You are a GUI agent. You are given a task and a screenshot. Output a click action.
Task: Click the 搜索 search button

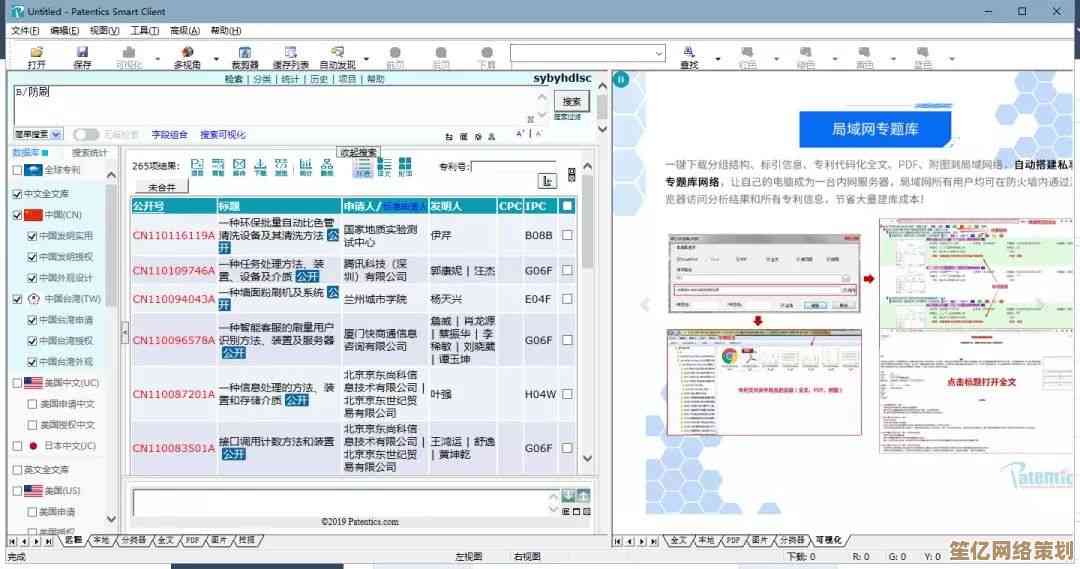[x=571, y=101]
